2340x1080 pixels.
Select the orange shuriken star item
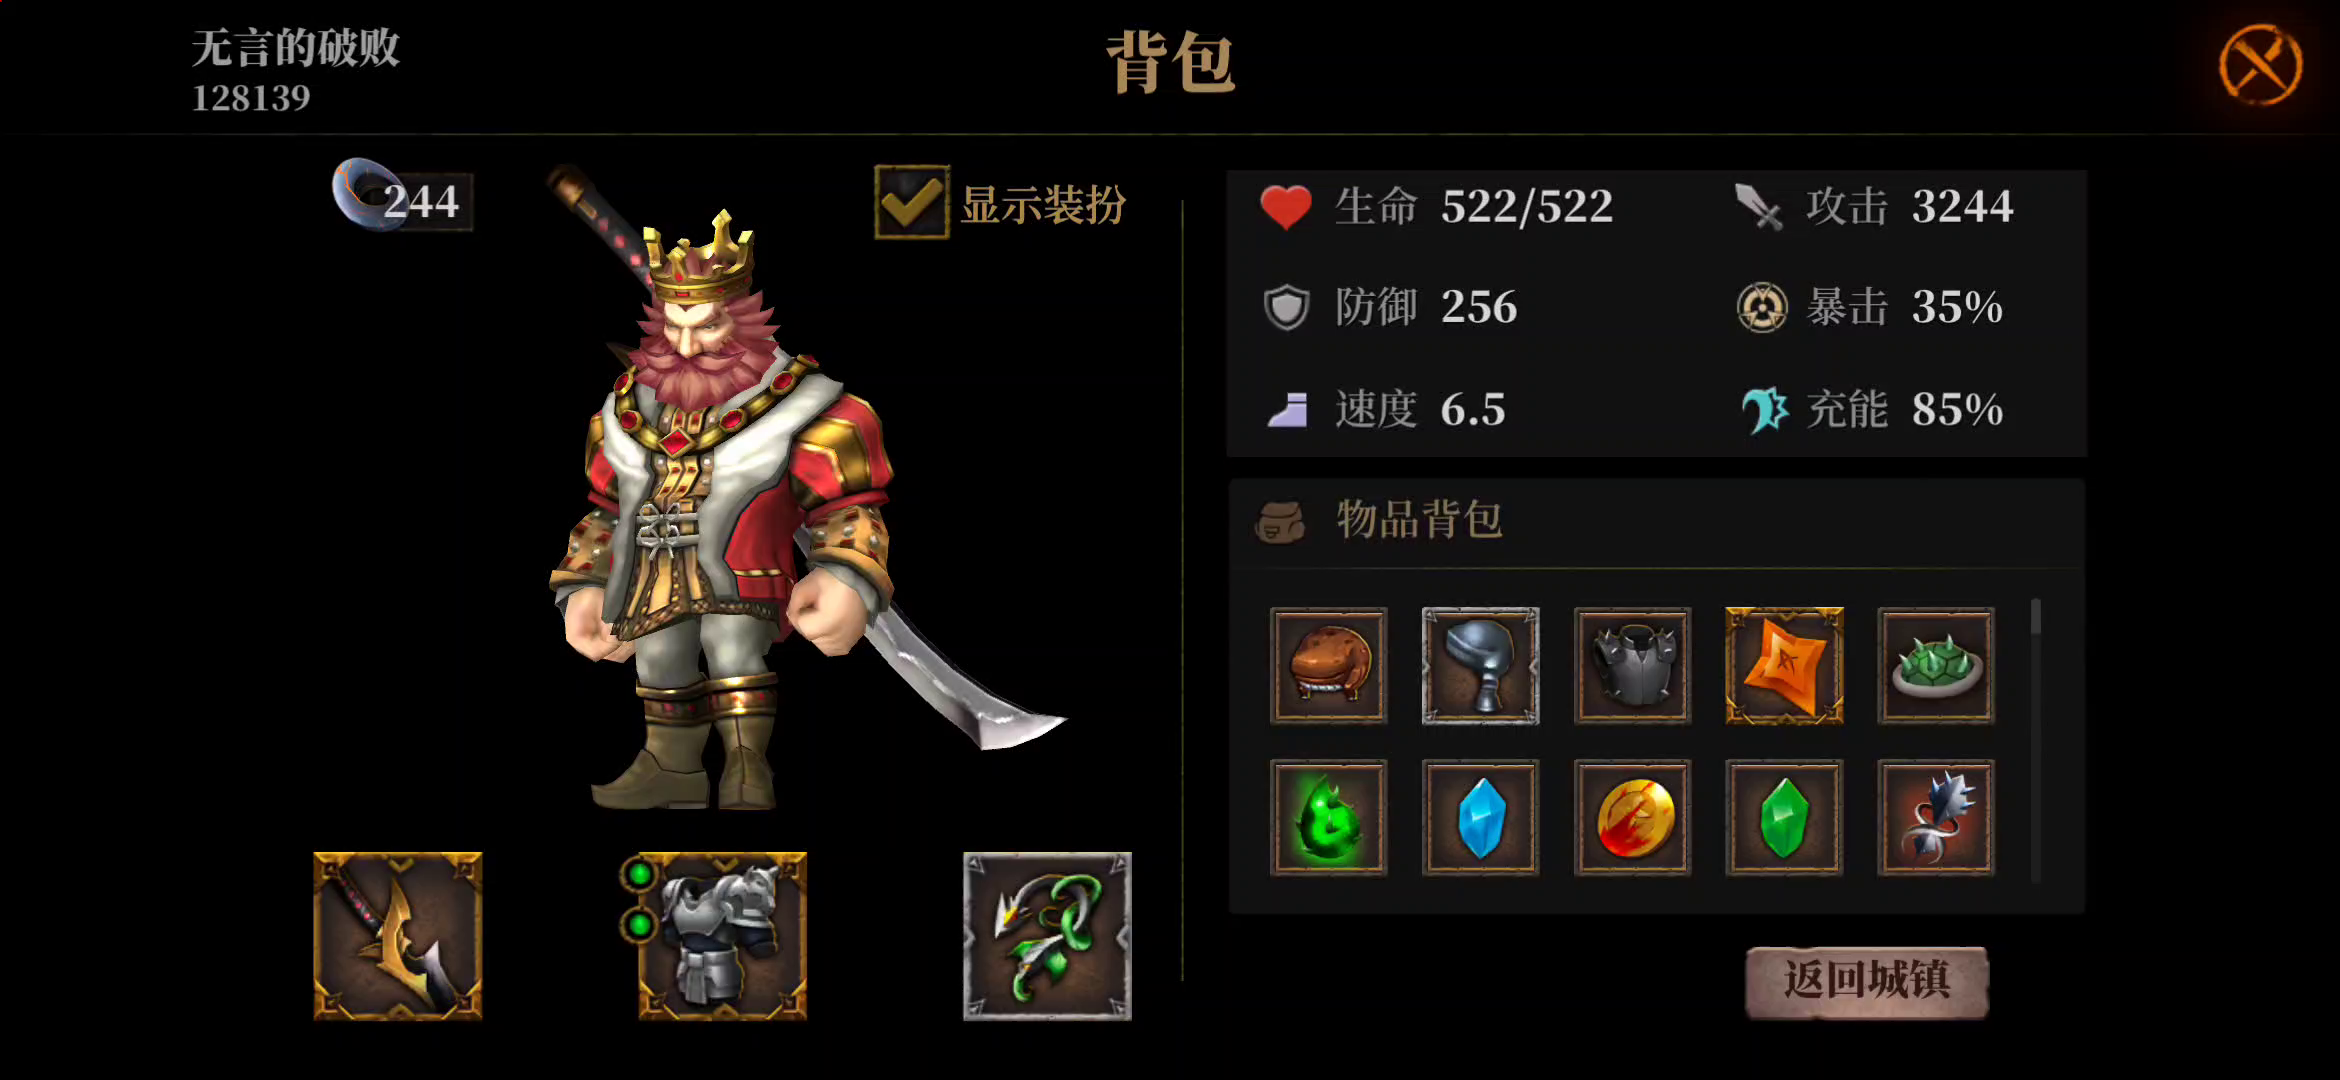pyautogui.click(x=1784, y=665)
